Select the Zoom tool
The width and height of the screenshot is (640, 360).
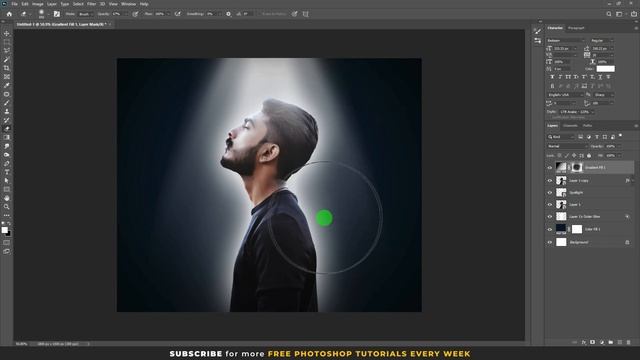pyautogui.click(x=7, y=207)
